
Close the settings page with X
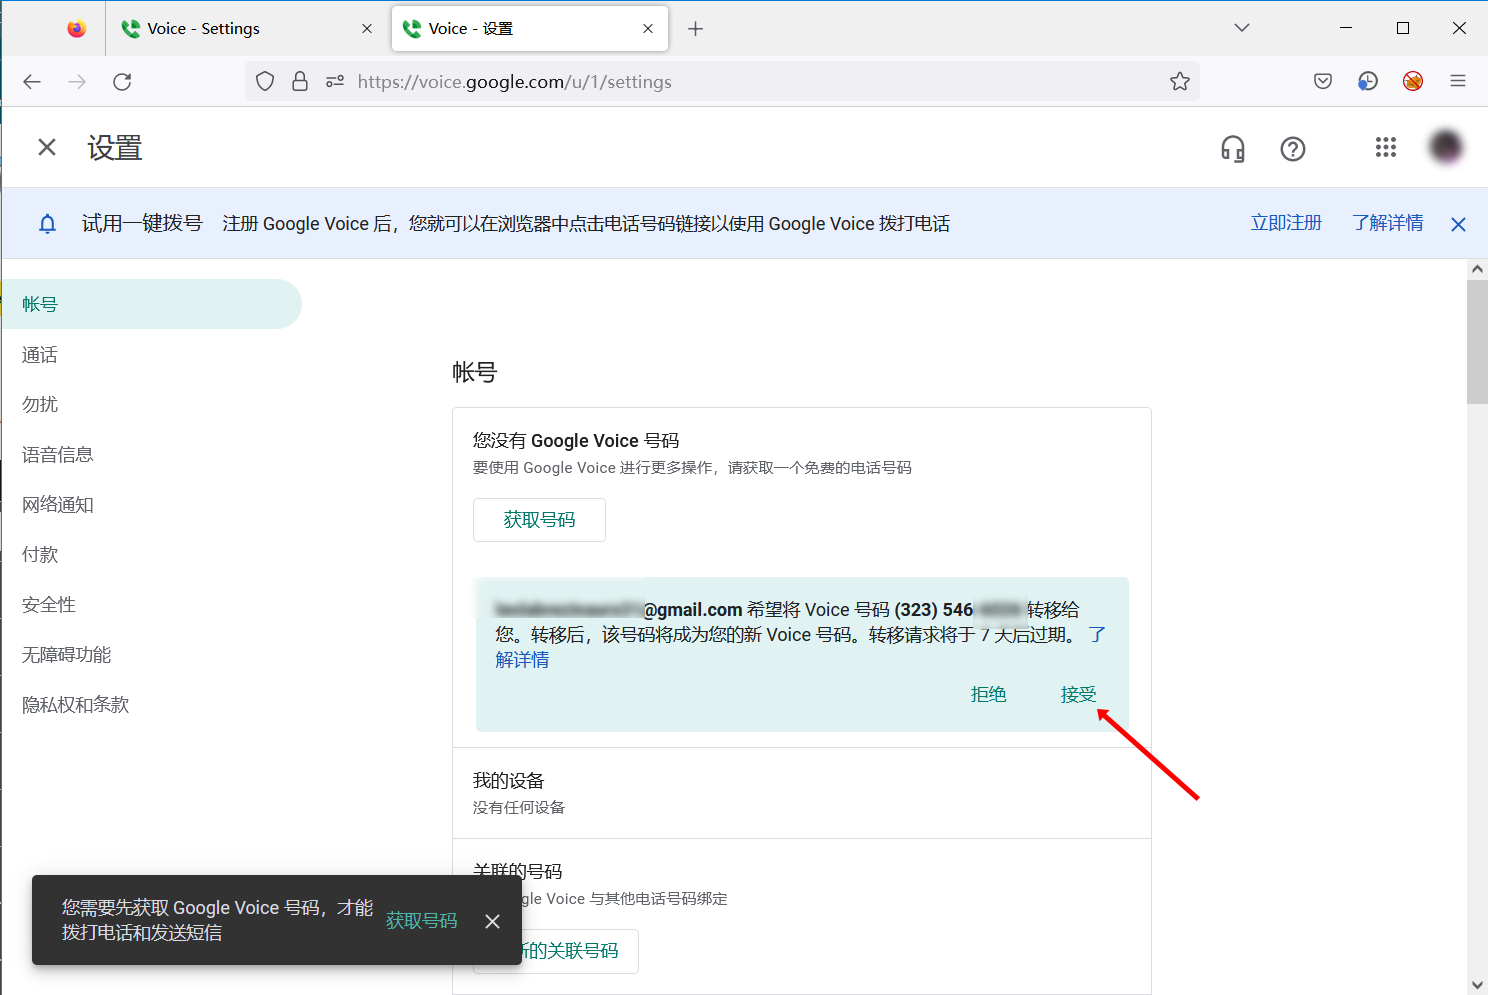coord(47,148)
